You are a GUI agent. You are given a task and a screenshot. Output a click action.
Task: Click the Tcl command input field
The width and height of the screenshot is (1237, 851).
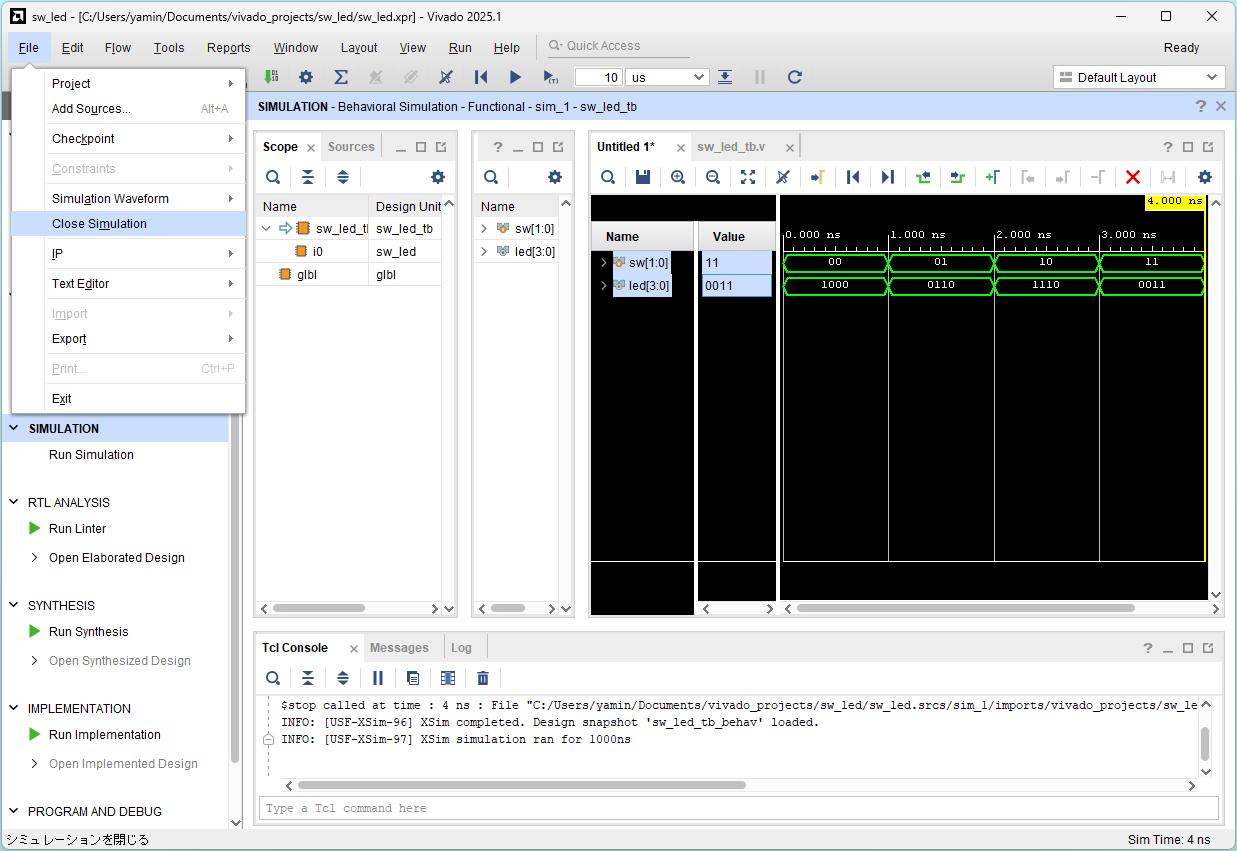[738, 808]
